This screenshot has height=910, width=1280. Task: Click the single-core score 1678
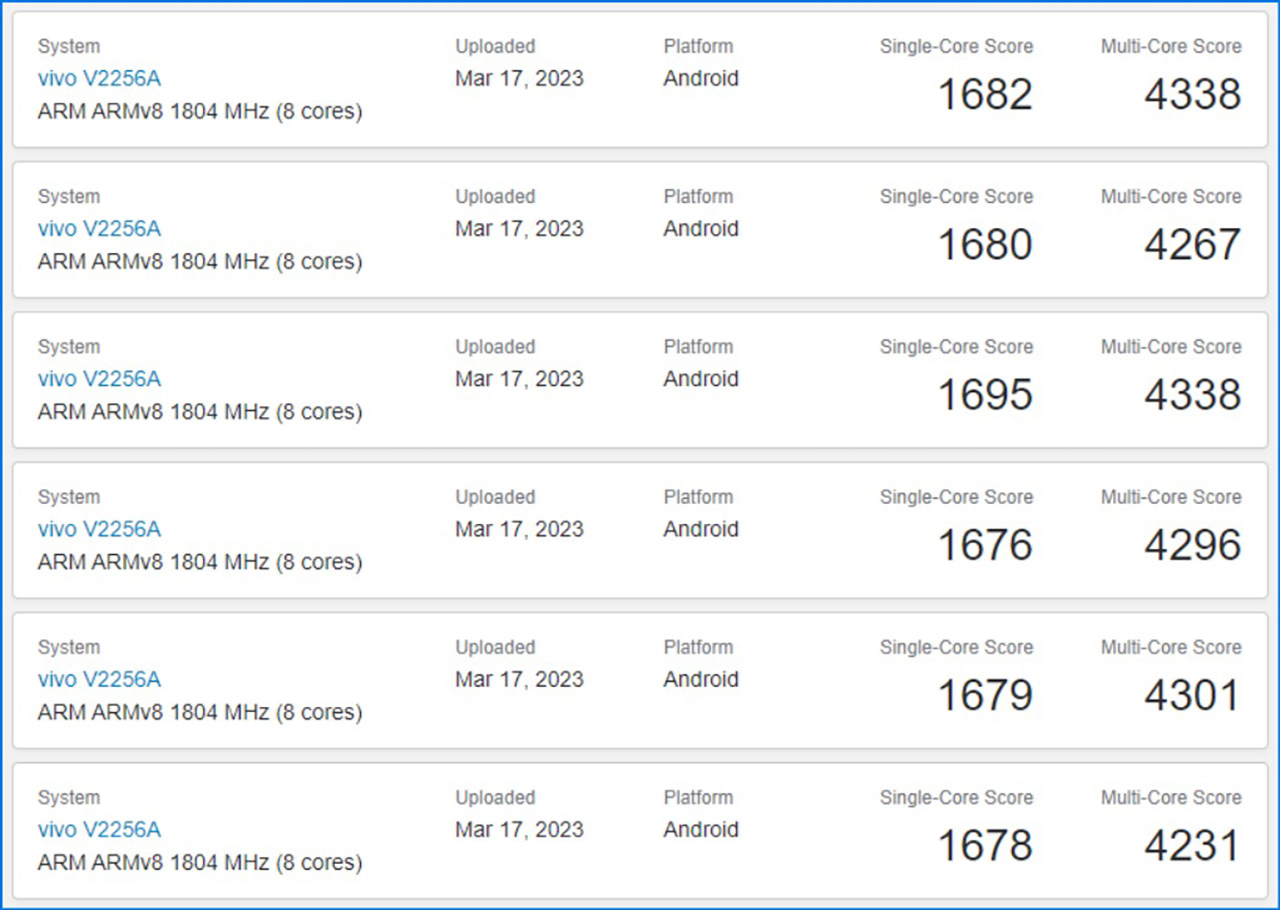[x=985, y=845]
